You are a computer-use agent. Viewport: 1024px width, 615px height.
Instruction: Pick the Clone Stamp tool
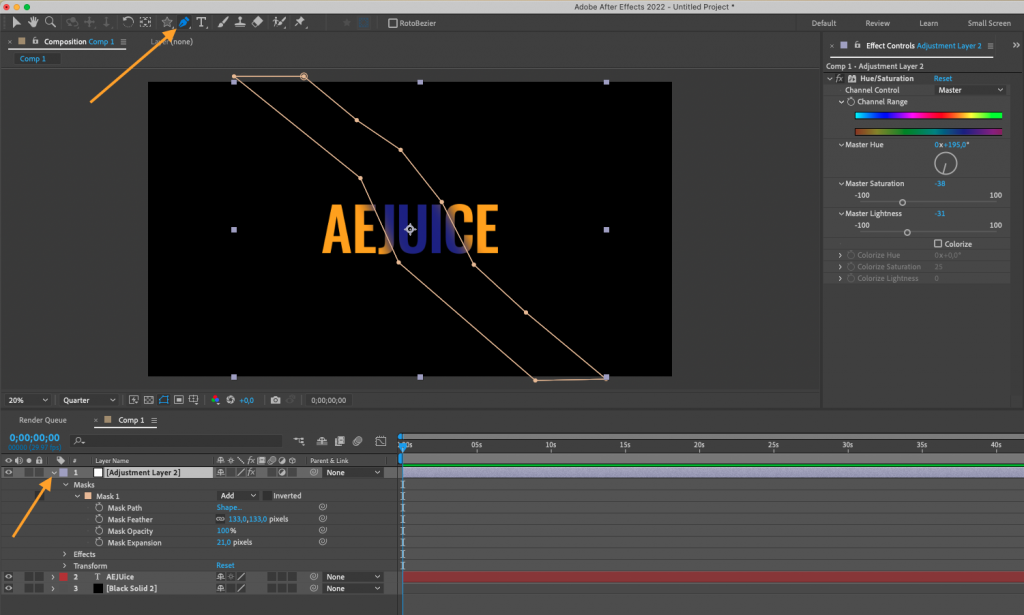point(240,21)
